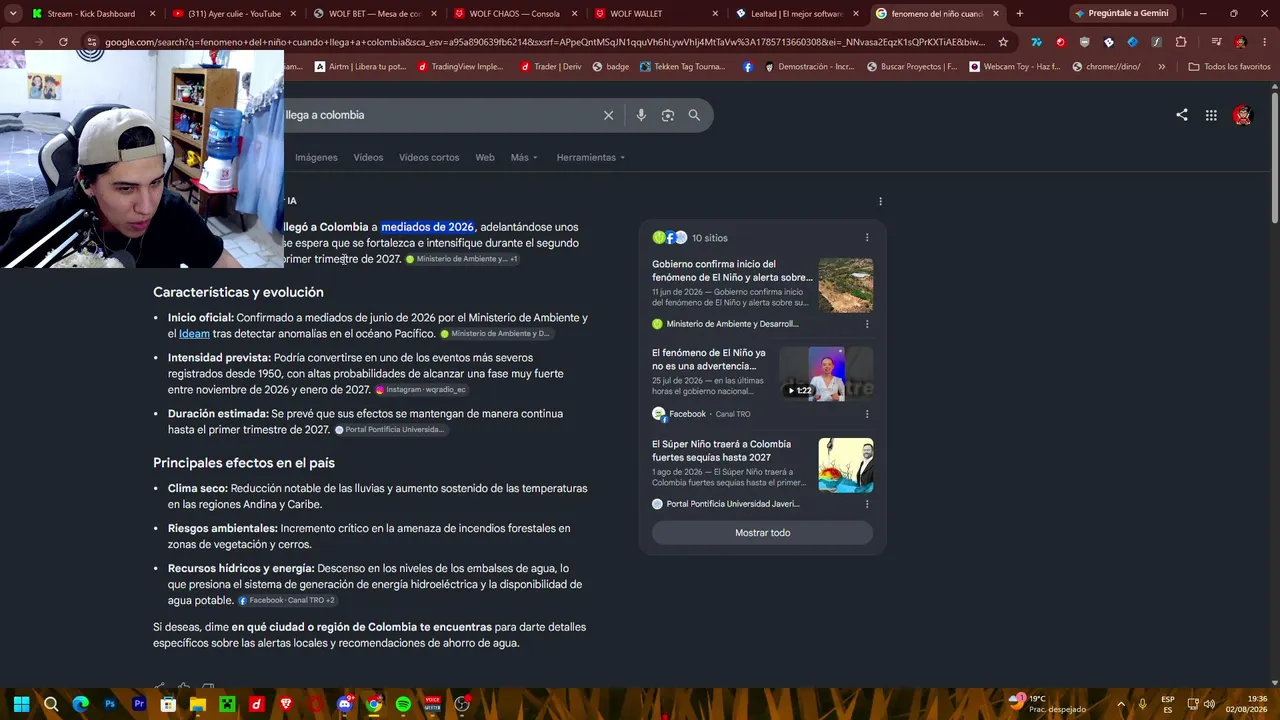Viewport: 1280px width, 720px height.
Task: Open Discord from the taskbar
Action: [x=345, y=704]
